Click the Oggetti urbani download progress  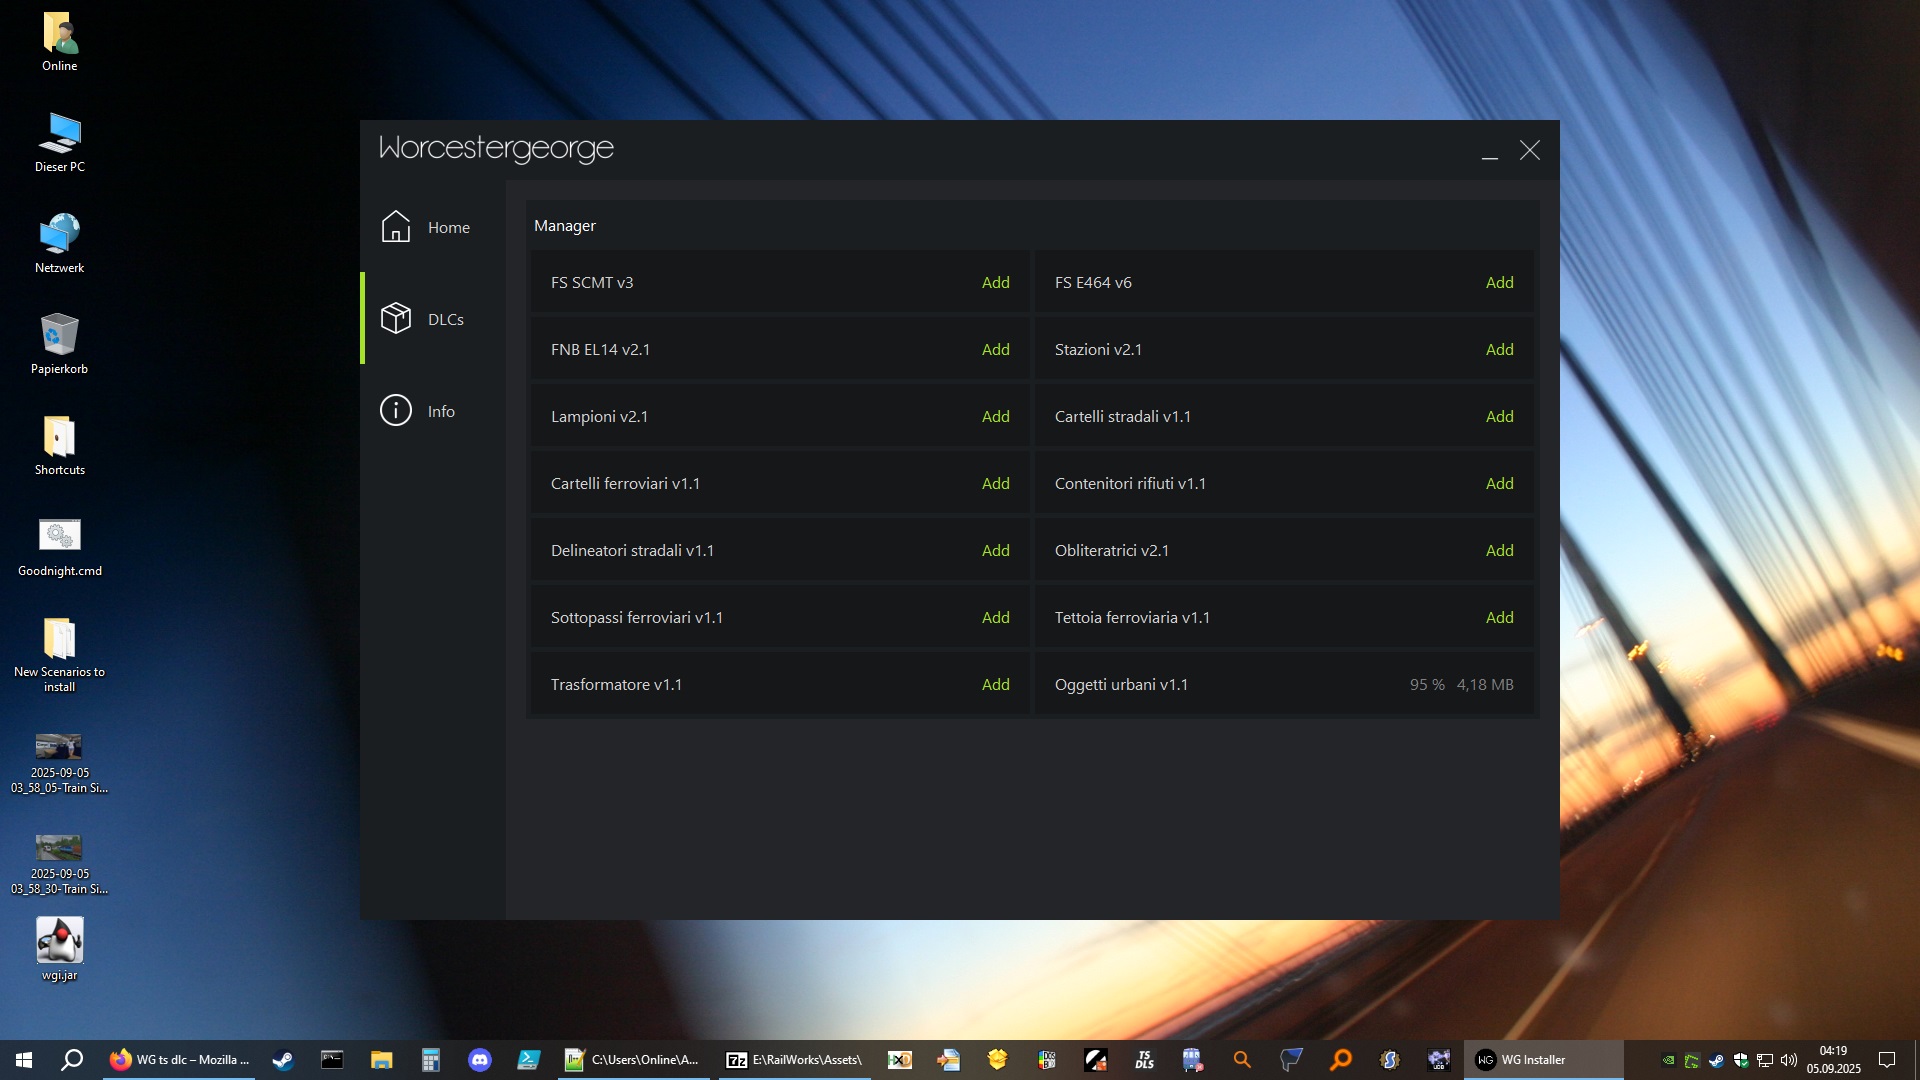pos(1461,685)
